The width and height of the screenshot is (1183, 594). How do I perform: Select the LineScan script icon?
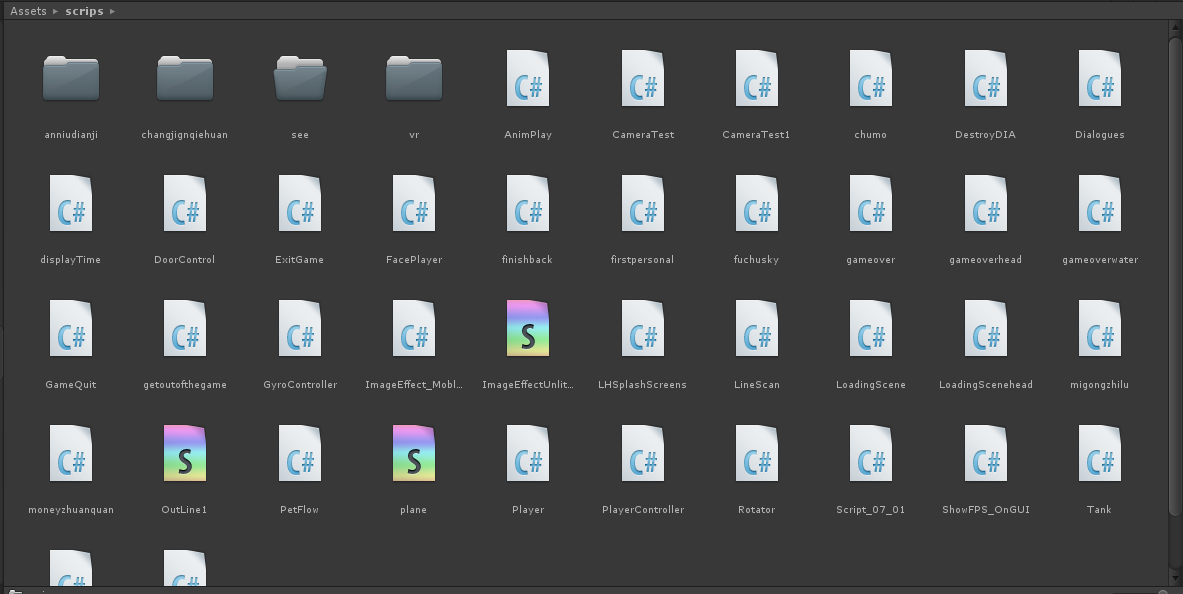(x=757, y=329)
